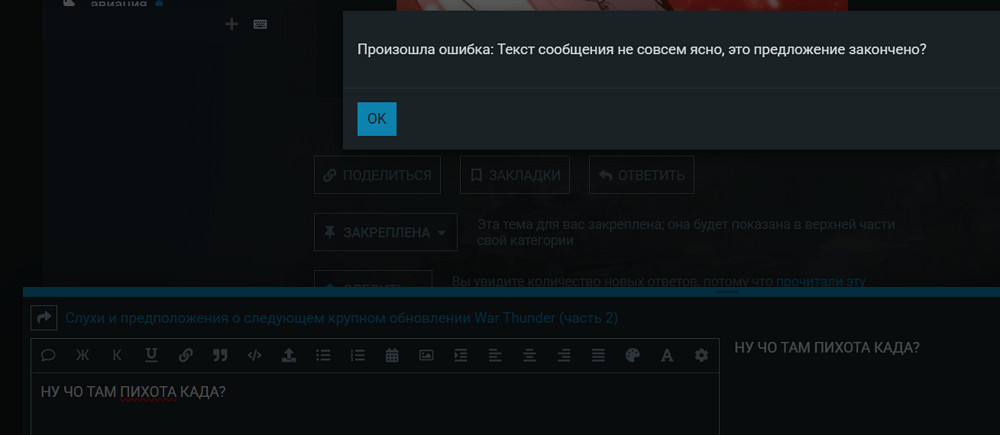Expand the ЗАКРЕПЛЕНА pinned dropdown
The image size is (1000, 435).
coord(386,232)
